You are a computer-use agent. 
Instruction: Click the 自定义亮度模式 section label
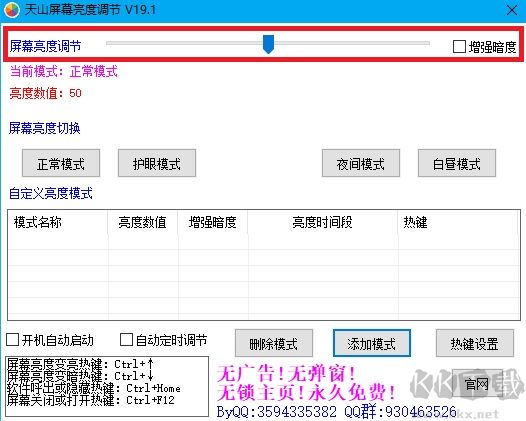(51, 194)
